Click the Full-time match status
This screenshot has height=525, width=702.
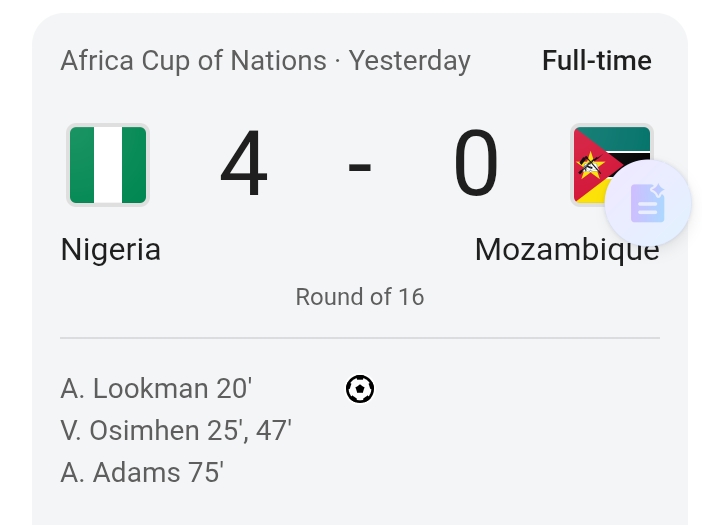point(596,61)
